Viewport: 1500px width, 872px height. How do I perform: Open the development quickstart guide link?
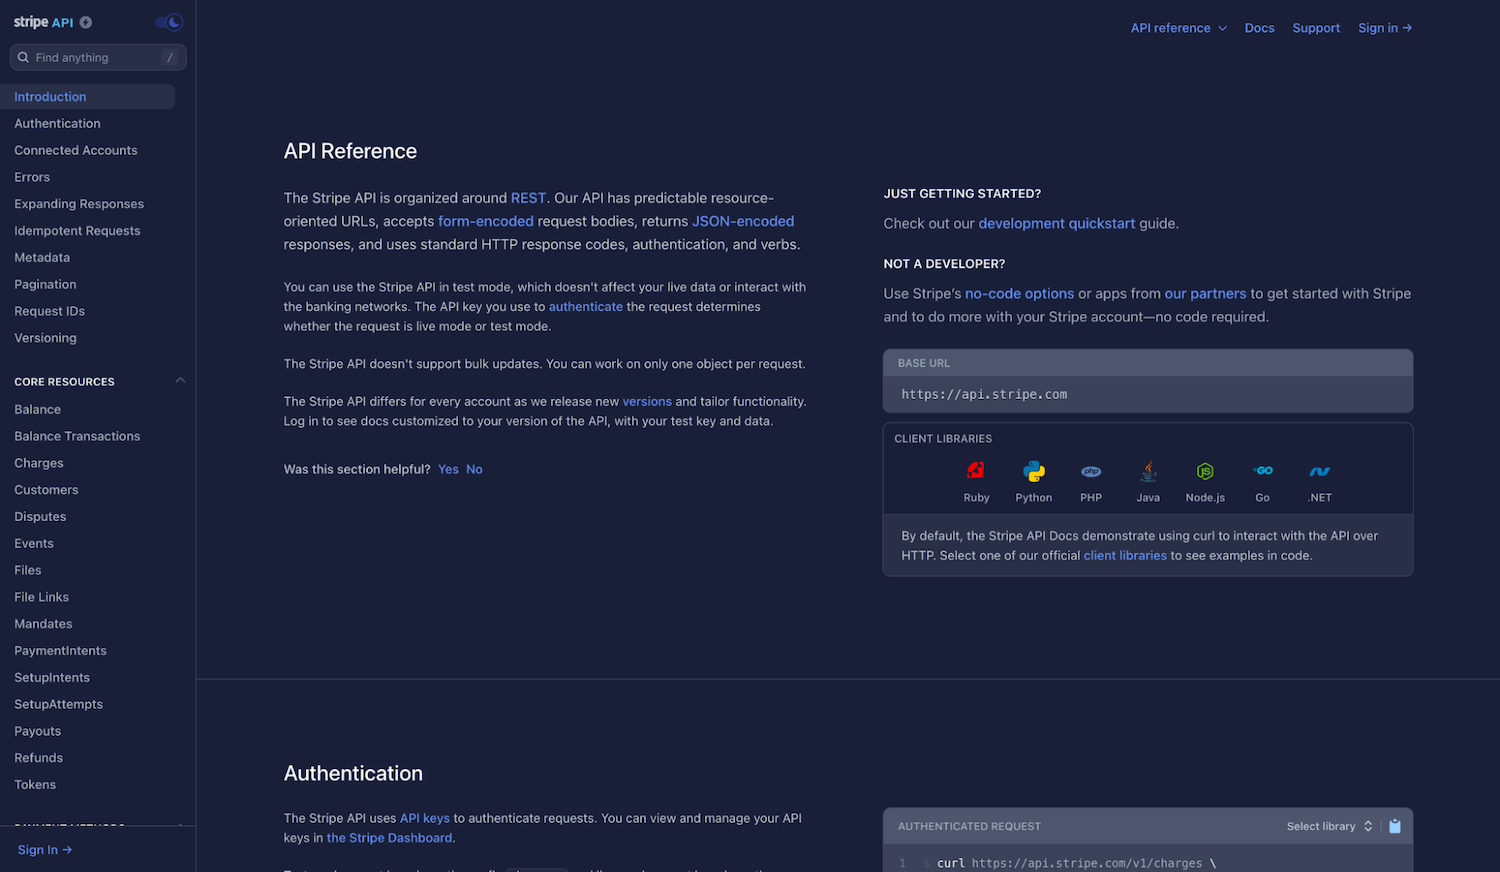pyautogui.click(x=1057, y=223)
